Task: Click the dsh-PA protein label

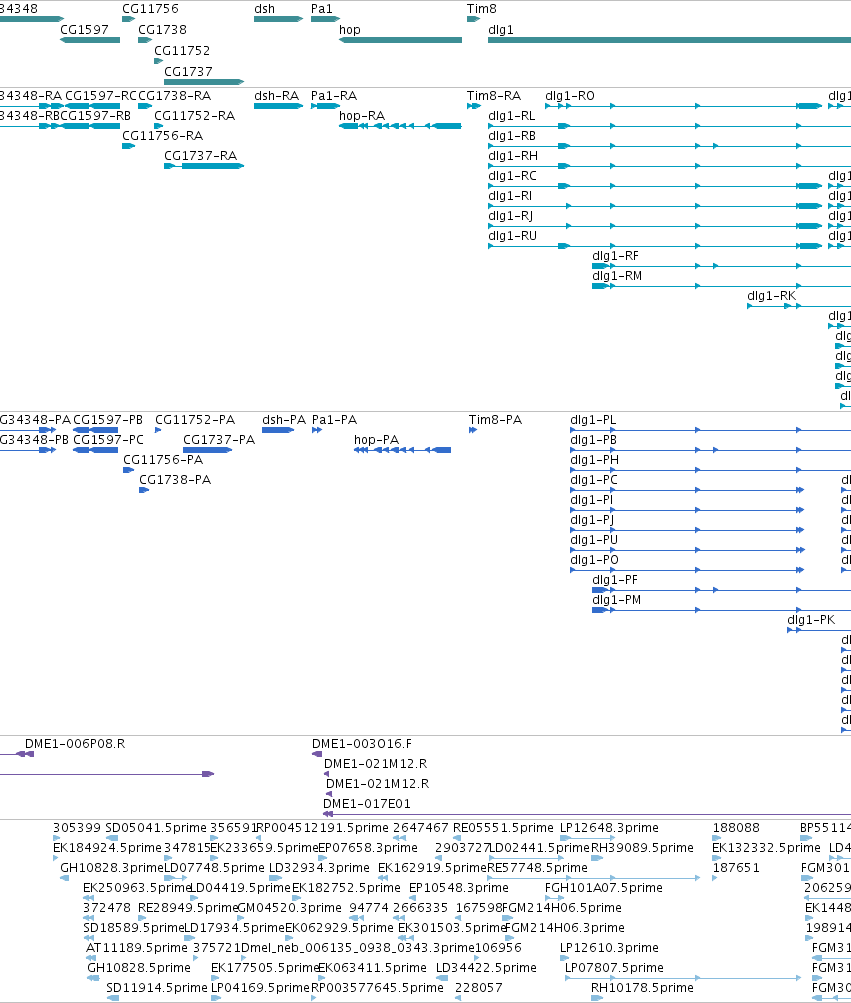Action: [284, 420]
